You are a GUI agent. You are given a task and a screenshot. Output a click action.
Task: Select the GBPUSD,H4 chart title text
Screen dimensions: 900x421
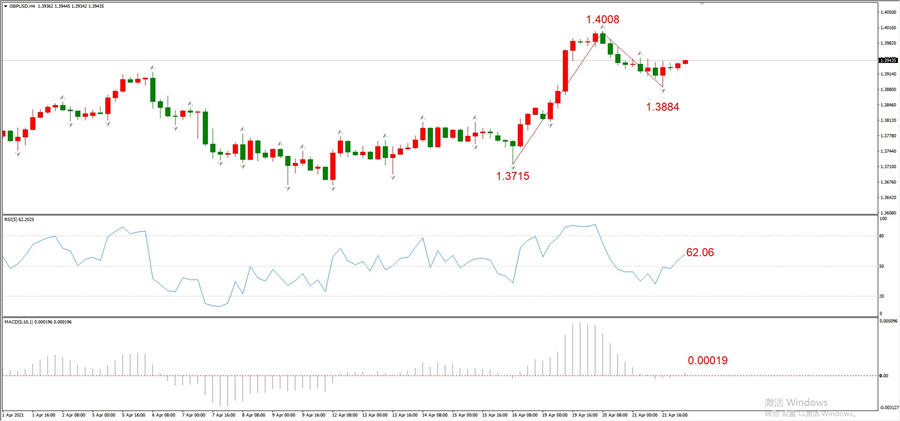(20, 6)
